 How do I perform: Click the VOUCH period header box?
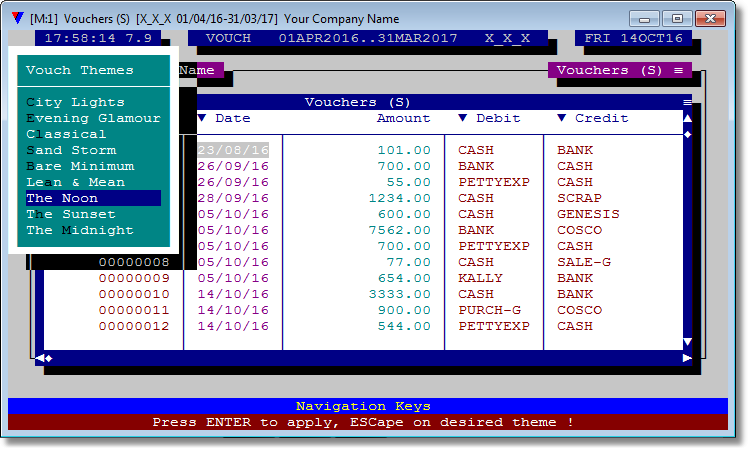[368, 38]
